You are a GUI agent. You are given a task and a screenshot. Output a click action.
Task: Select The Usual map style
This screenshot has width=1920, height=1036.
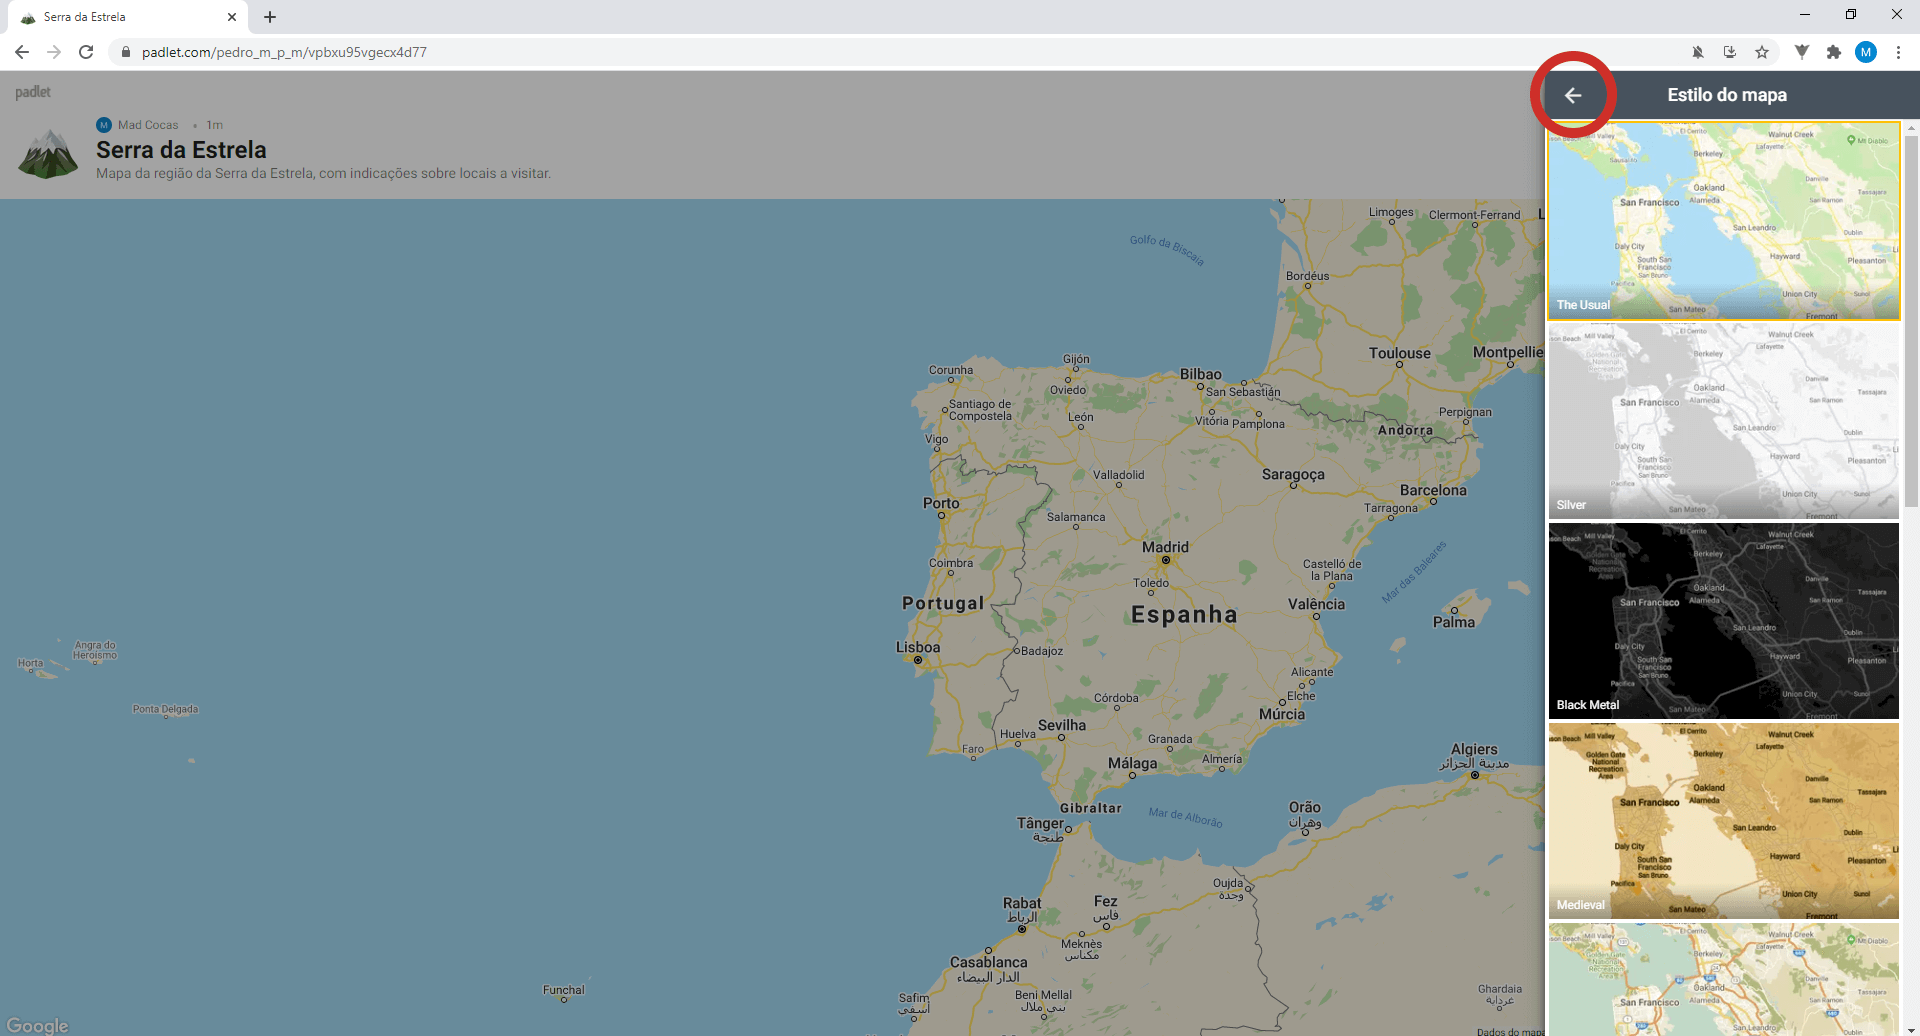pos(1724,221)
